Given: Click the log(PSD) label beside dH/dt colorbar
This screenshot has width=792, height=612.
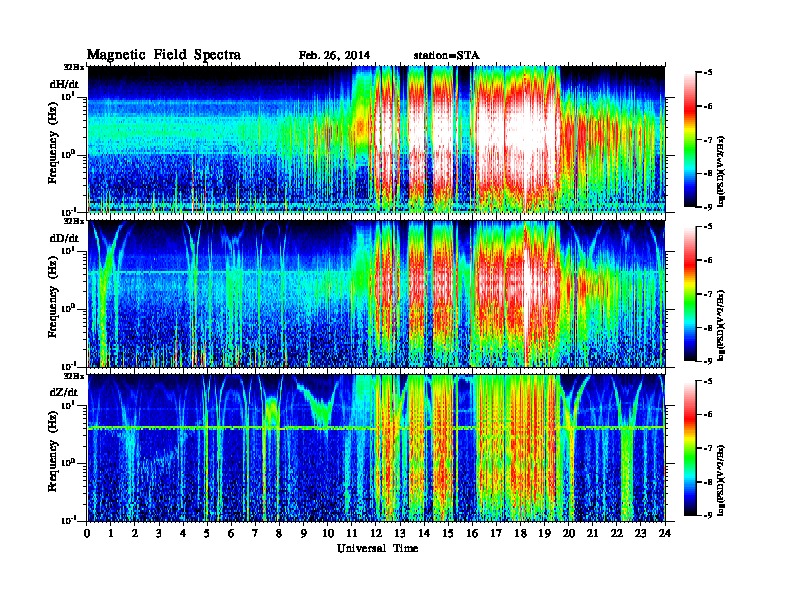Looking at the screenshot, I should tap(721, 171).
